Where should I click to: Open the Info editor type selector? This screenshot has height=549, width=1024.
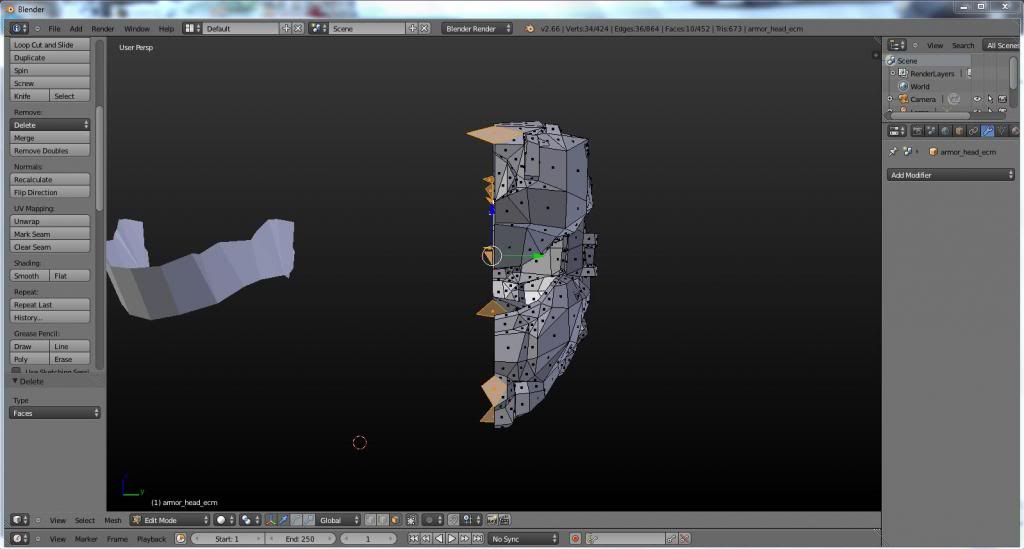(x=20, y=29)
